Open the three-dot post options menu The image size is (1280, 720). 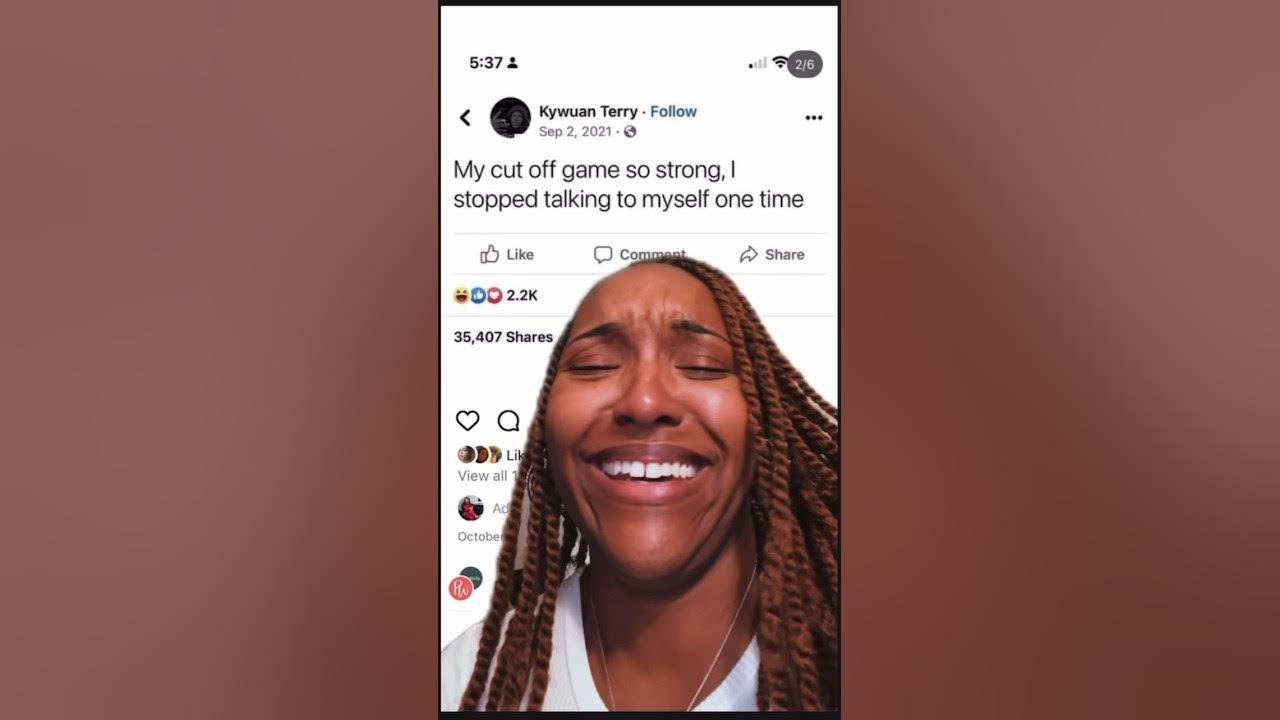(x=814, y=118)
